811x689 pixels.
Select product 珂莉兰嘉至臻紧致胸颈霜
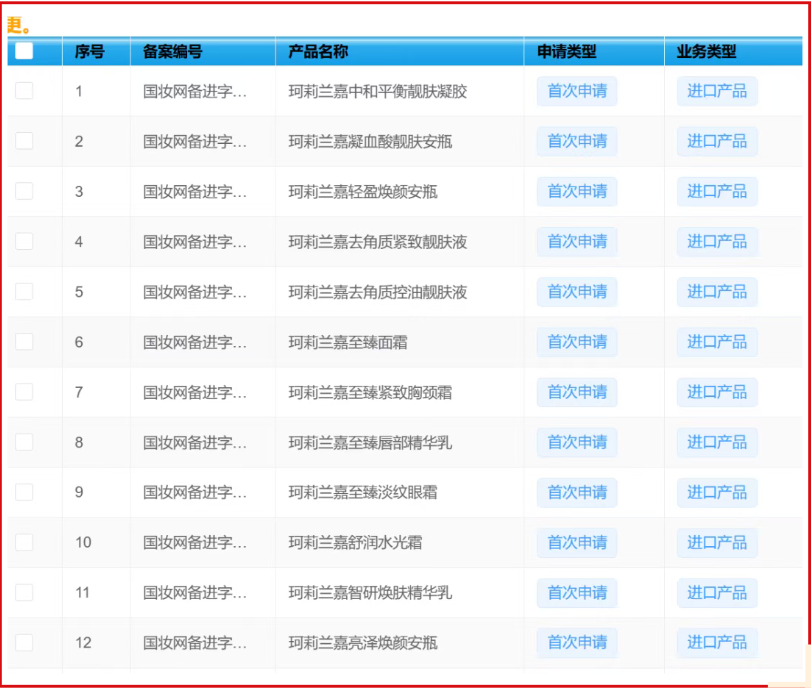coord(370,393)
